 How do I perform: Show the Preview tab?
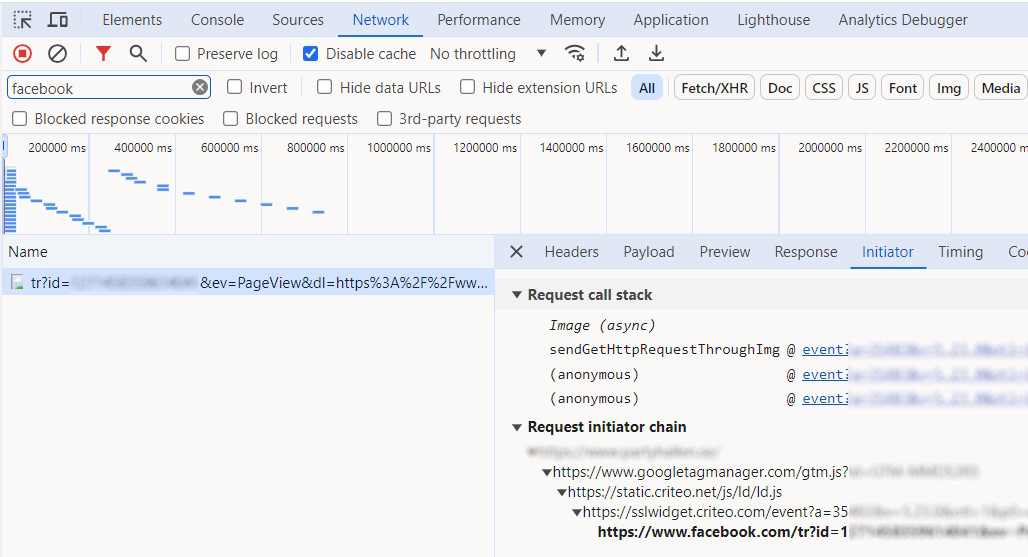click(x=724, y=252)
